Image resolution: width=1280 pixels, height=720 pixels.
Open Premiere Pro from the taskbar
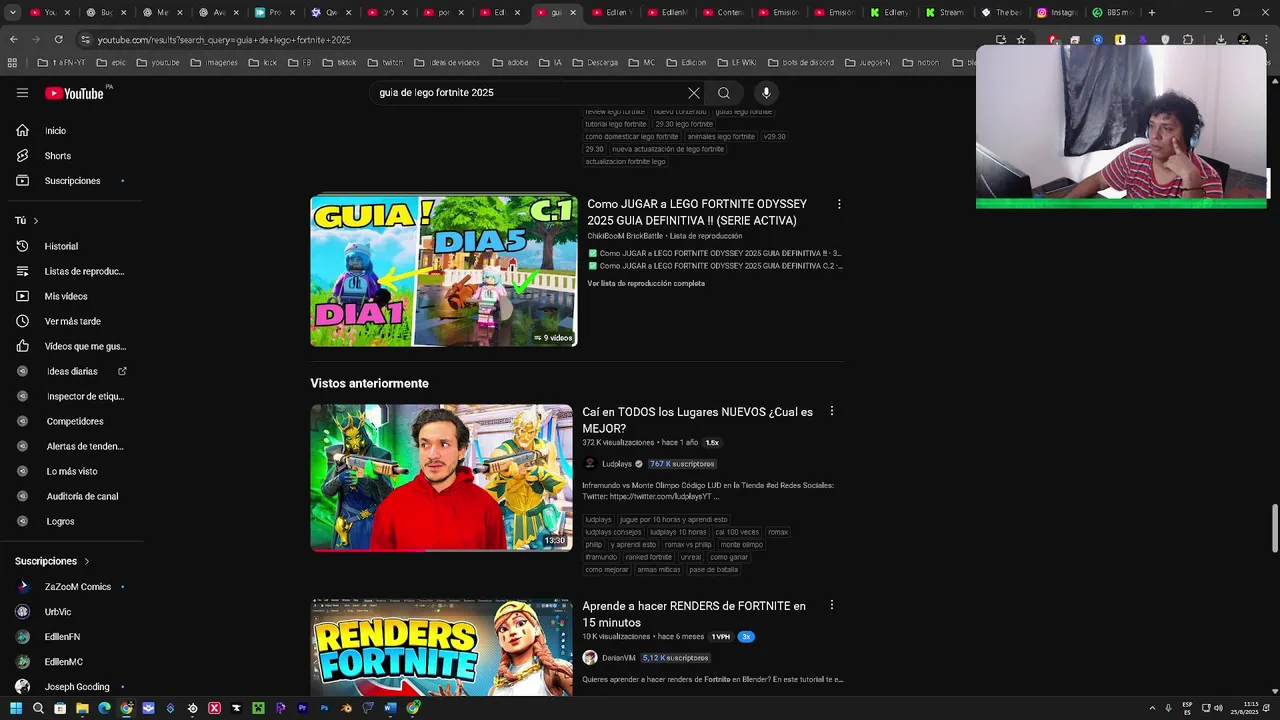point(302,708)
